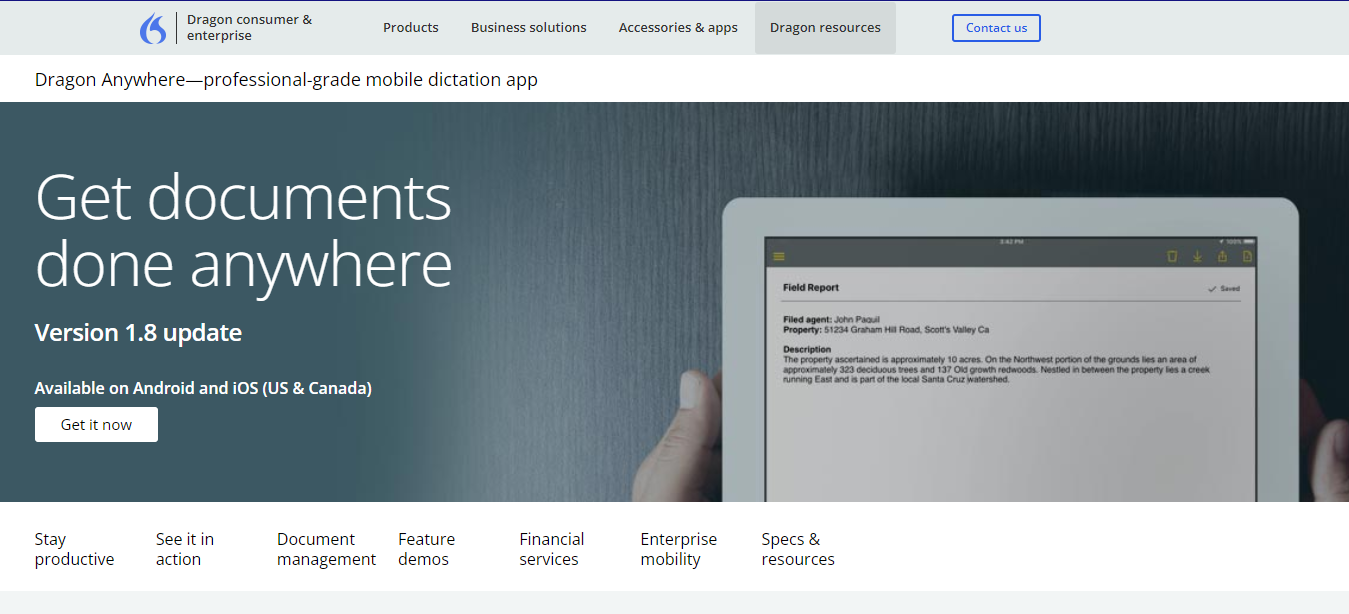Go to the Feature demos section
The height and width of the screenshot is (614, 1349).
426,549
